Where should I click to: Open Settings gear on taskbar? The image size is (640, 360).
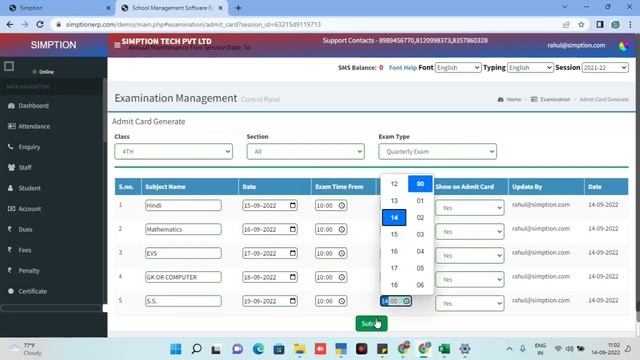click(x=465, y=349)
